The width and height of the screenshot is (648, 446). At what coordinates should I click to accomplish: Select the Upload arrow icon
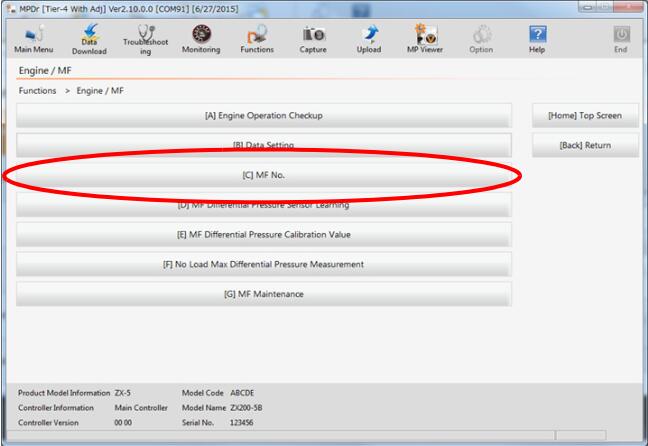(x=369, y=39)
